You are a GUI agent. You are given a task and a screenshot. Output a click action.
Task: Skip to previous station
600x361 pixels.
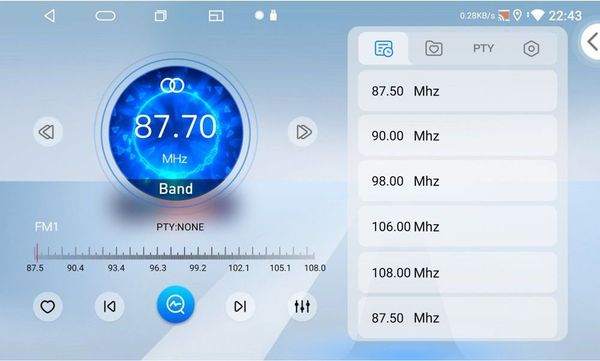(x=109, y=306)
